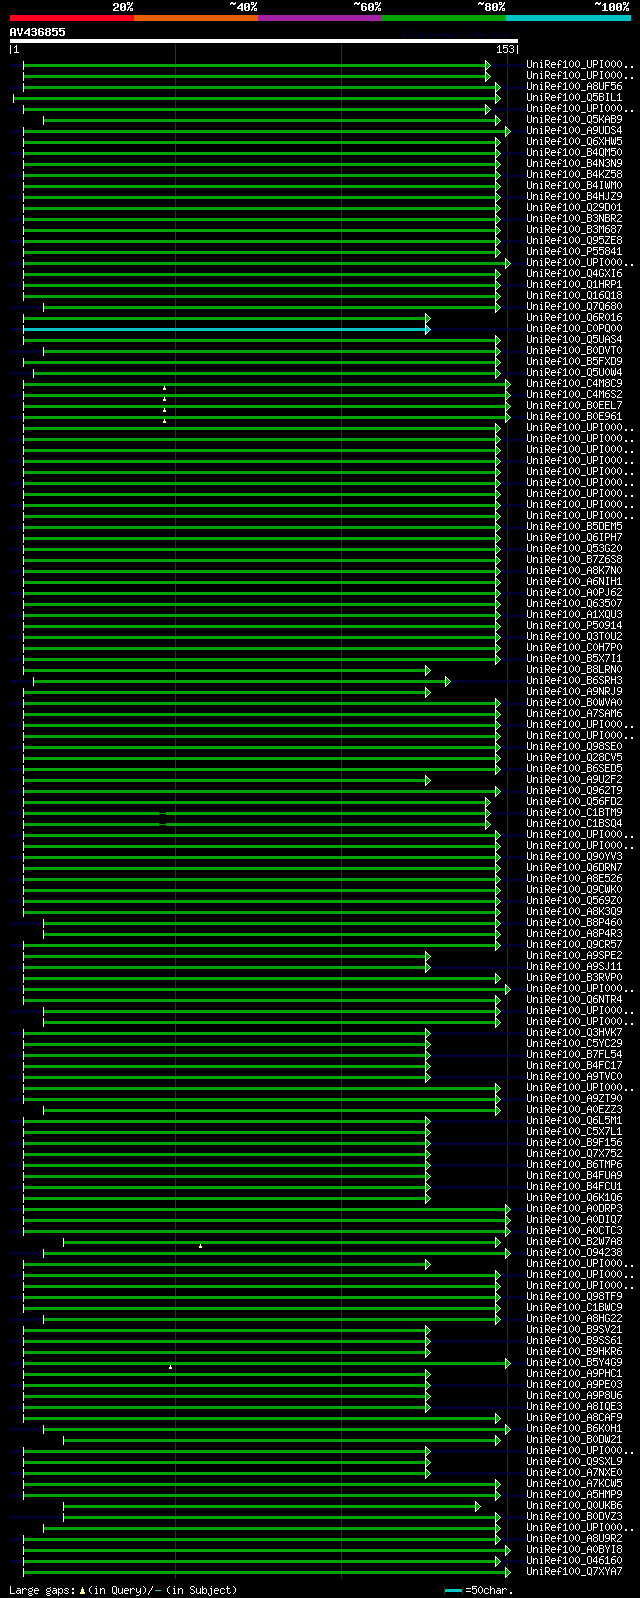Click UniRef100_Q5UAS4 label
The image size is (640, 1598).
(574, 340)
